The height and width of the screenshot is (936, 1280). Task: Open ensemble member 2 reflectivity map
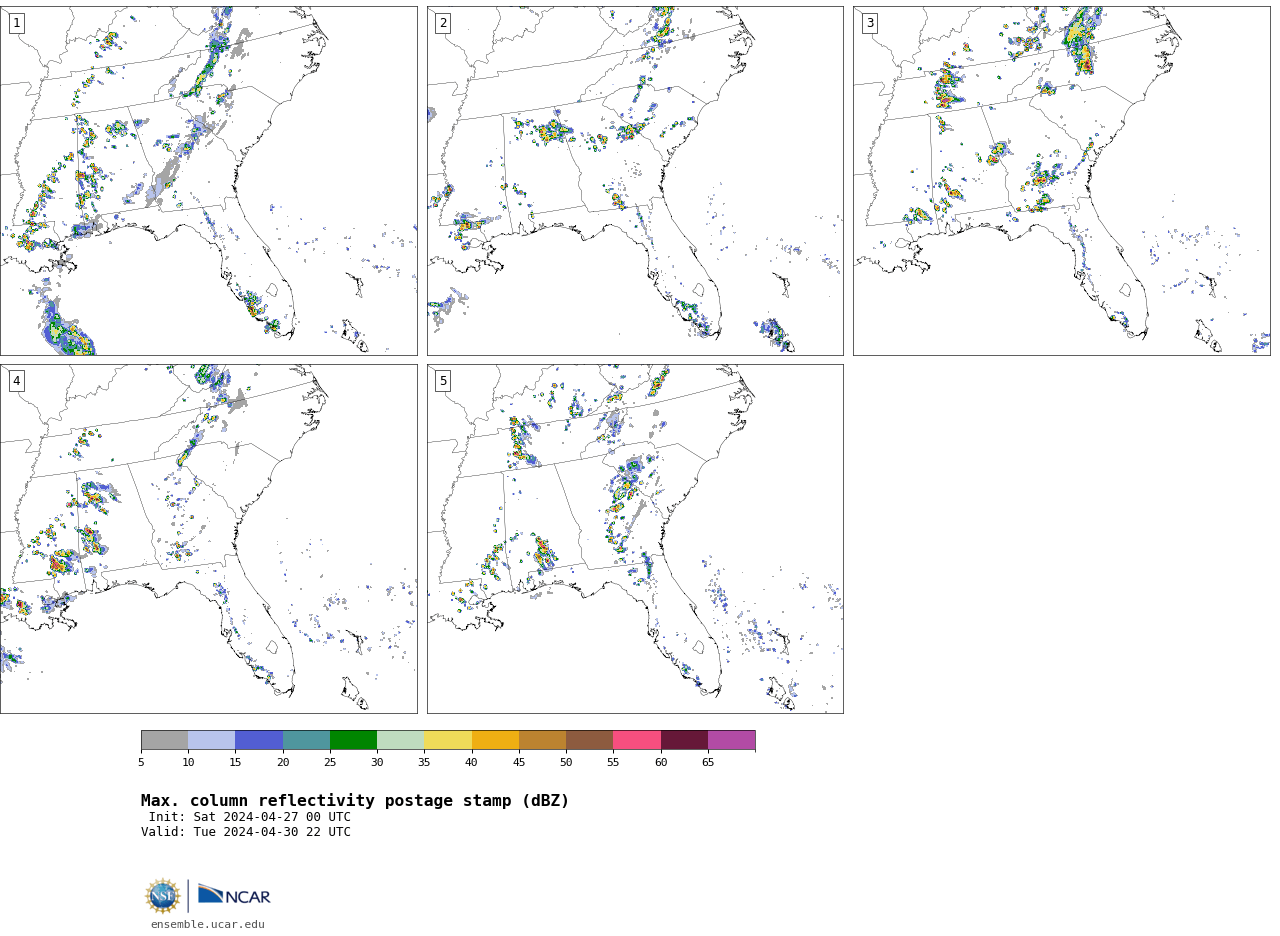point(635,181)
